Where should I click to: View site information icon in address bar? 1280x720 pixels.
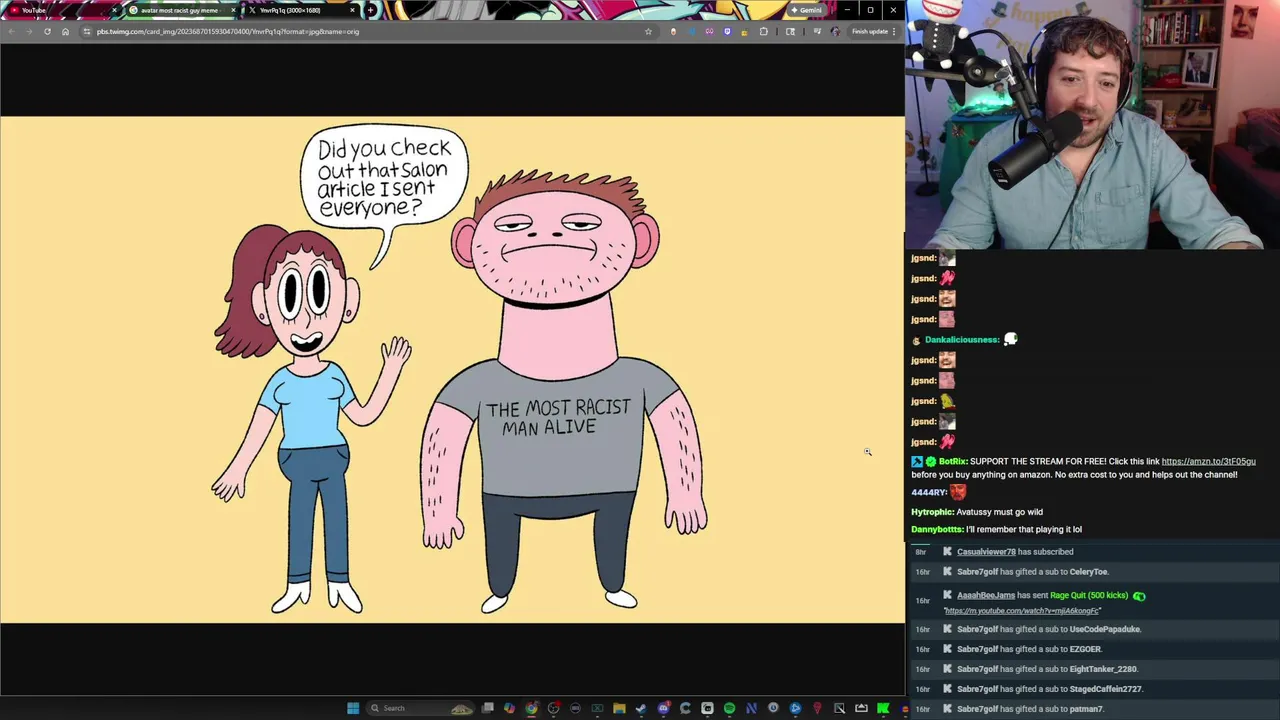(x=87, y=31)
